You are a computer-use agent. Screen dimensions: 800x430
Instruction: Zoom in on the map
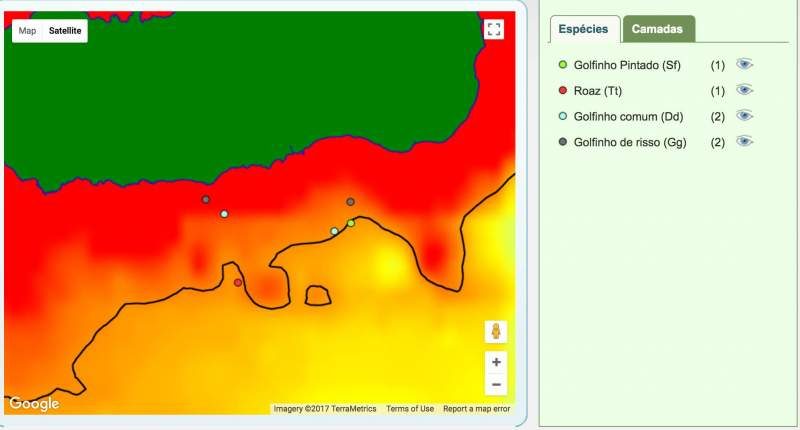tap(496, 362)
